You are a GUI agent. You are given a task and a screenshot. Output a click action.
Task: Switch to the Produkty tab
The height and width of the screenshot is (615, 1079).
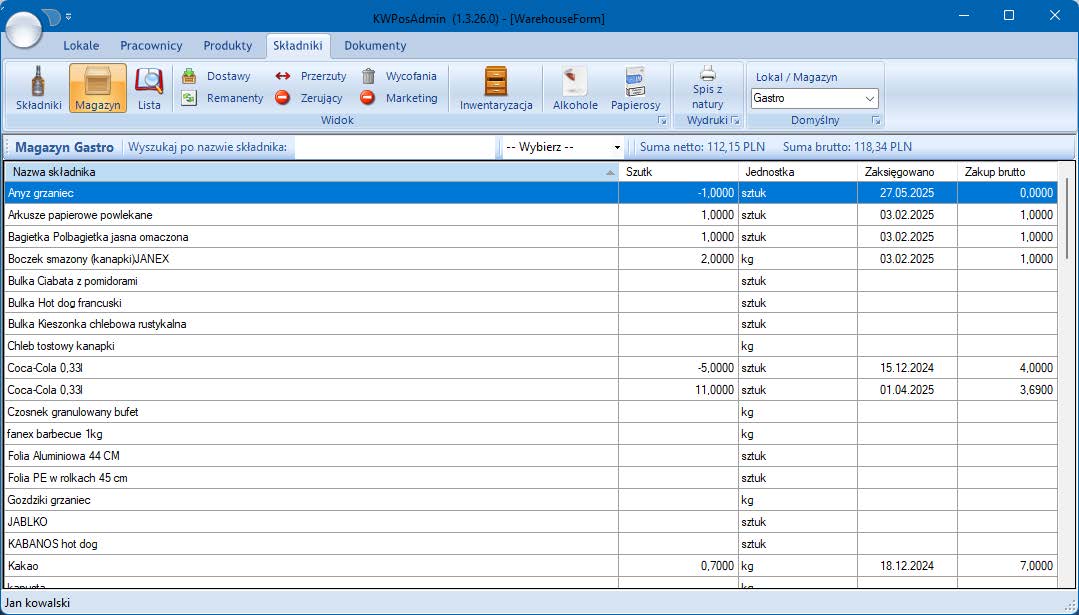[227, 45]
